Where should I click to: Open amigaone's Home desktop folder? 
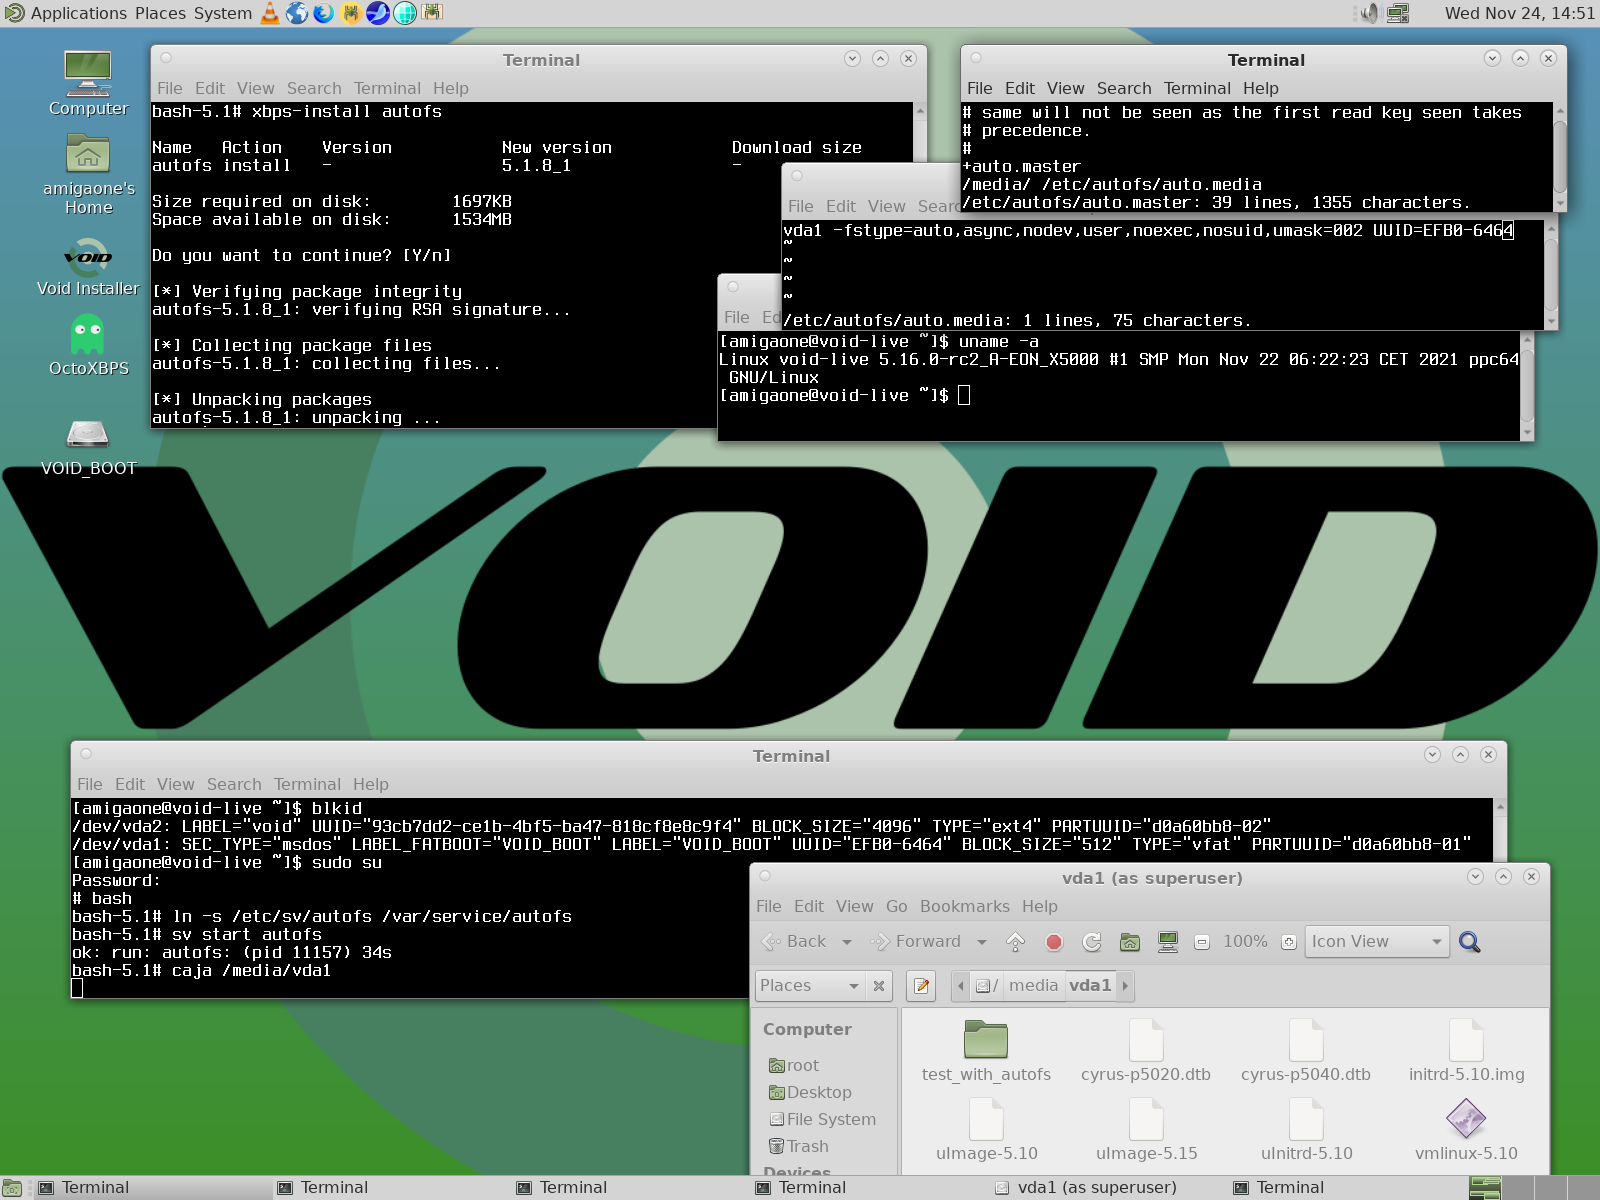click(x=88, y=175)
